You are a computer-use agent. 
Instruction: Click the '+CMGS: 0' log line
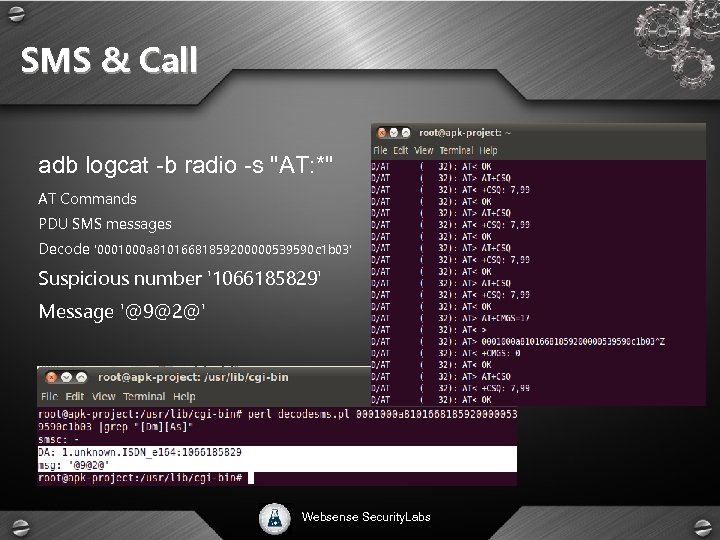446,353
